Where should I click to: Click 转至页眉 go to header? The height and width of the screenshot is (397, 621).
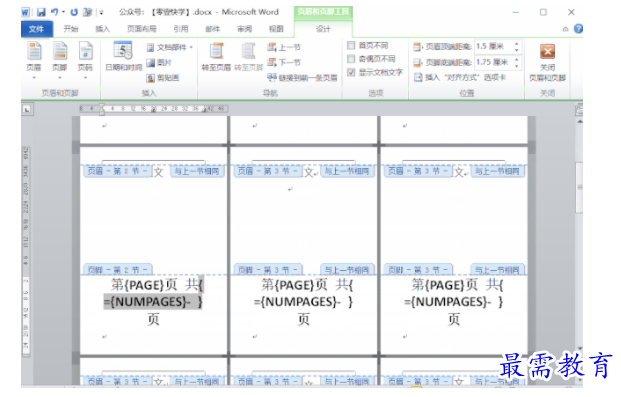(216, 57)
